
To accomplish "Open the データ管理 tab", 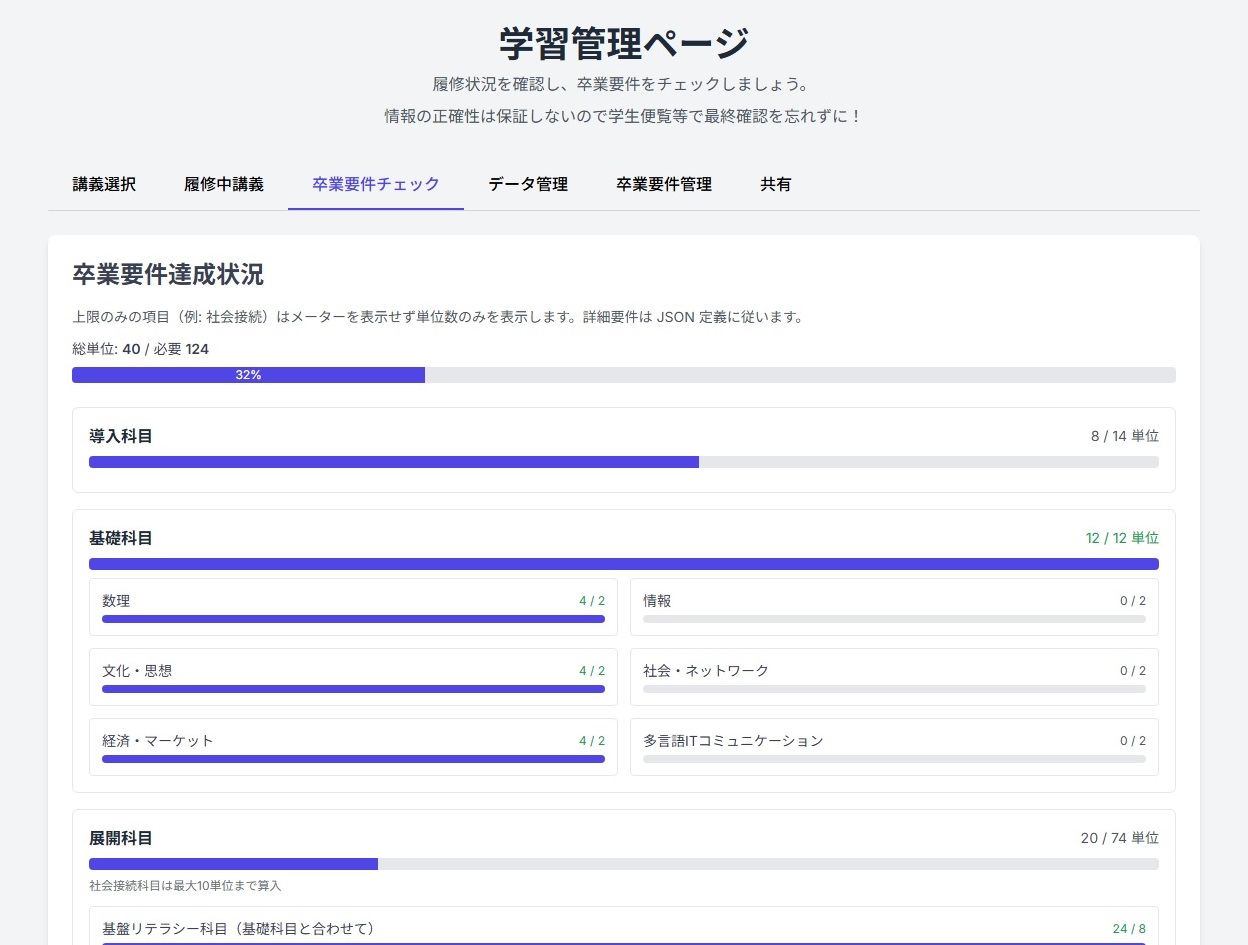I will tap(528, 184).
